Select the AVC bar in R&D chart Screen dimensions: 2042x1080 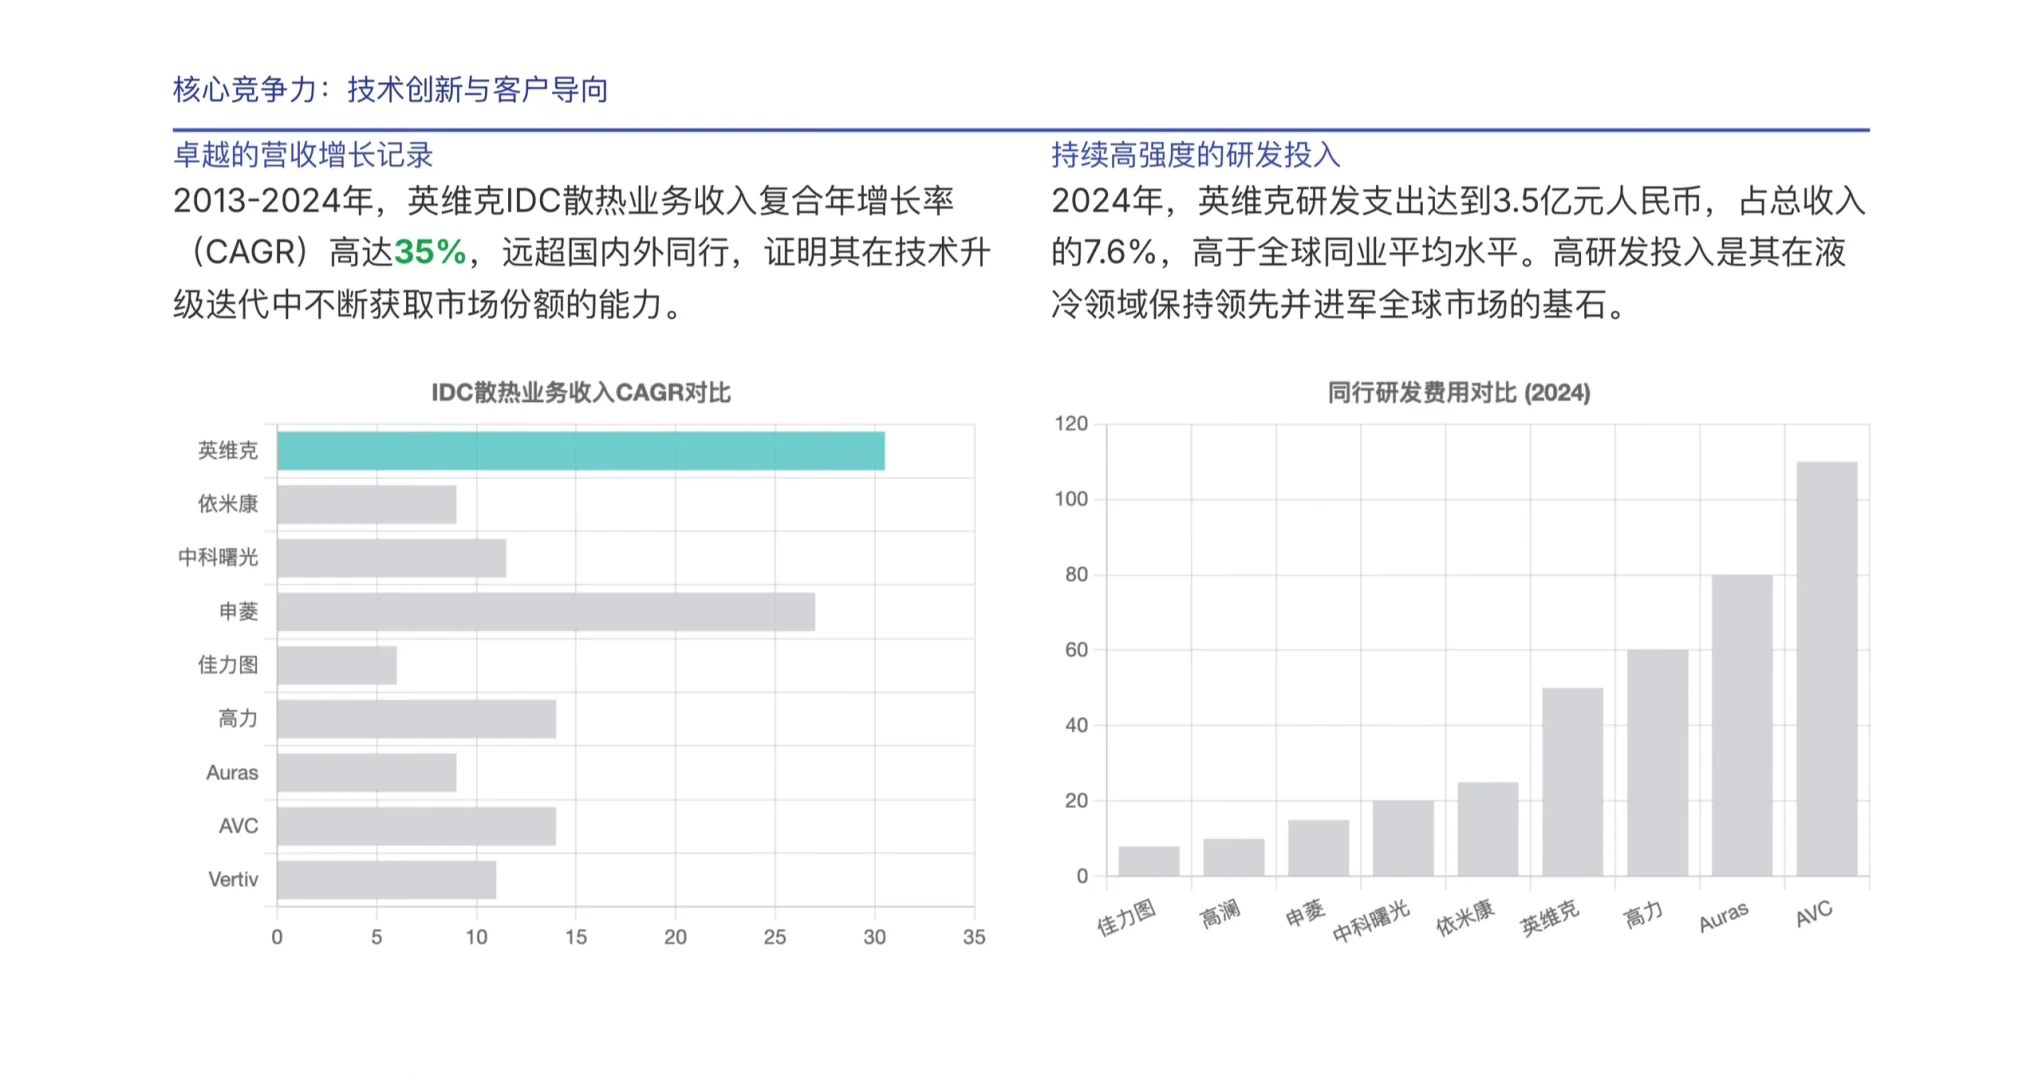(1826, 668)
